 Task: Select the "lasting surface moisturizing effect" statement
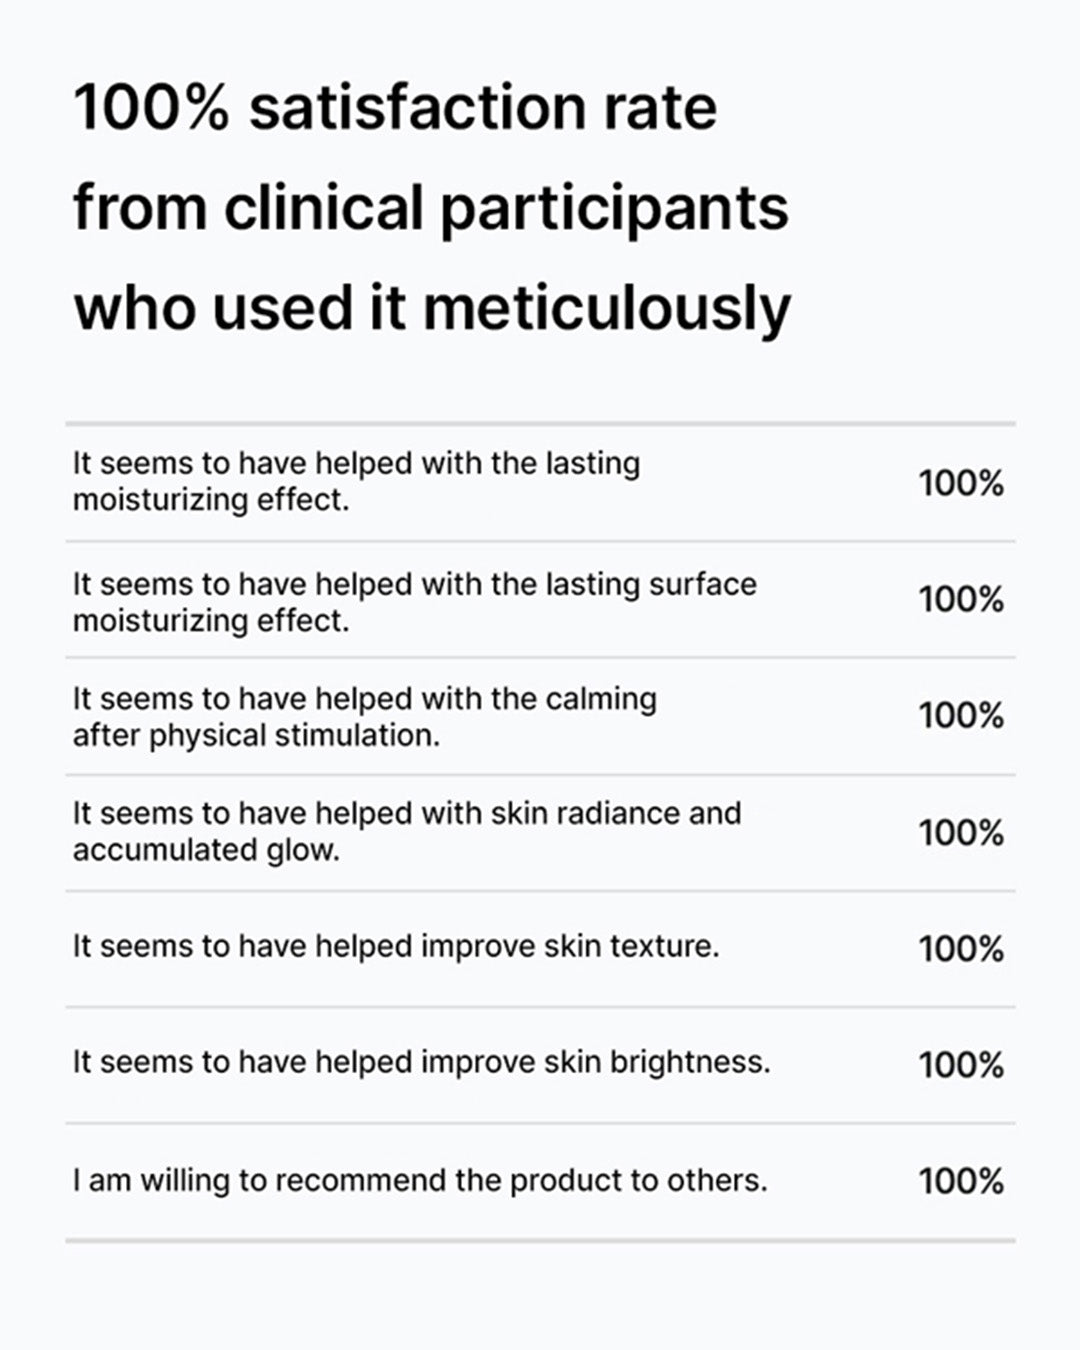(414, 602)
